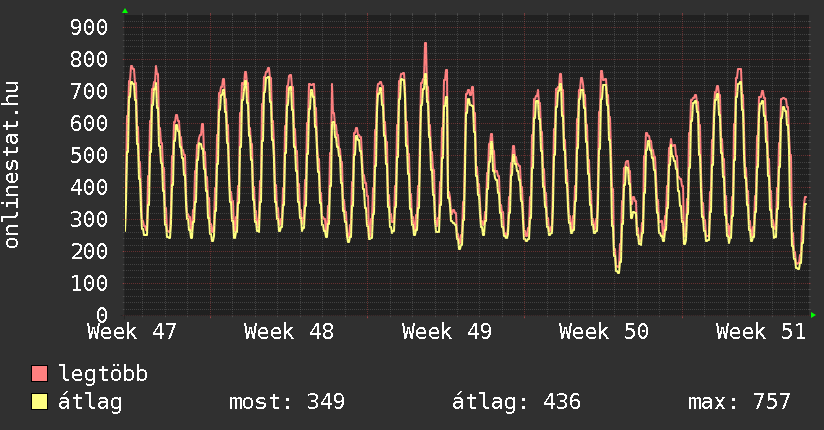Click the 'most: 349' statistic
Image resolution: width=824 pixels, height=430 pixels.
[287, 402]
